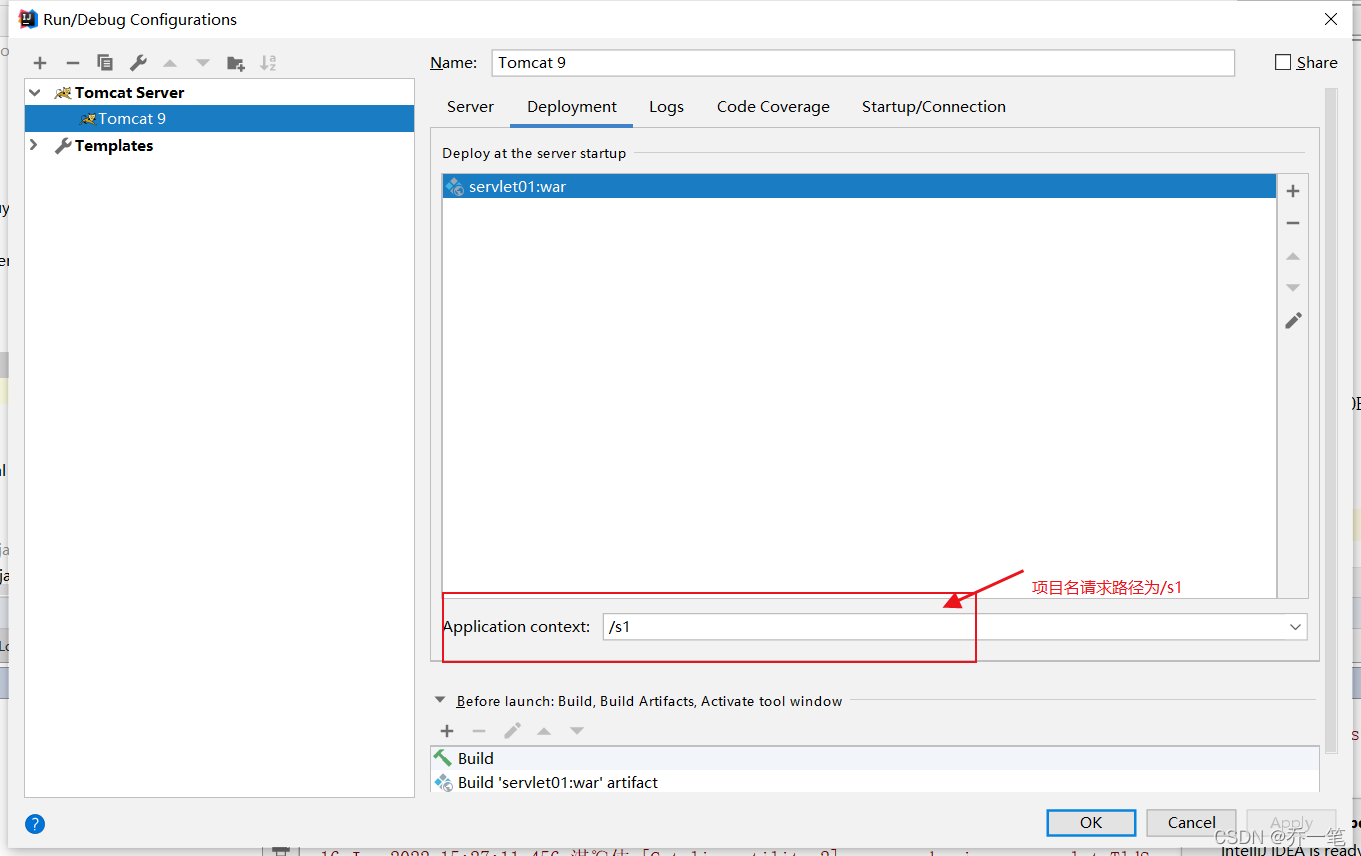The image size is (1361, 856).
Task: Move artifact up arrow beside deployment list
Action: [x=1293, y=256]
